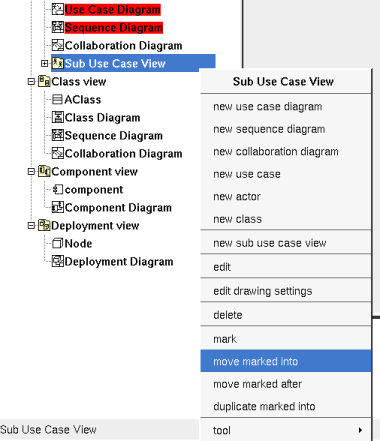Select the 'AClass' tree label
Screen dimensions: 380x441
point(83,100)
